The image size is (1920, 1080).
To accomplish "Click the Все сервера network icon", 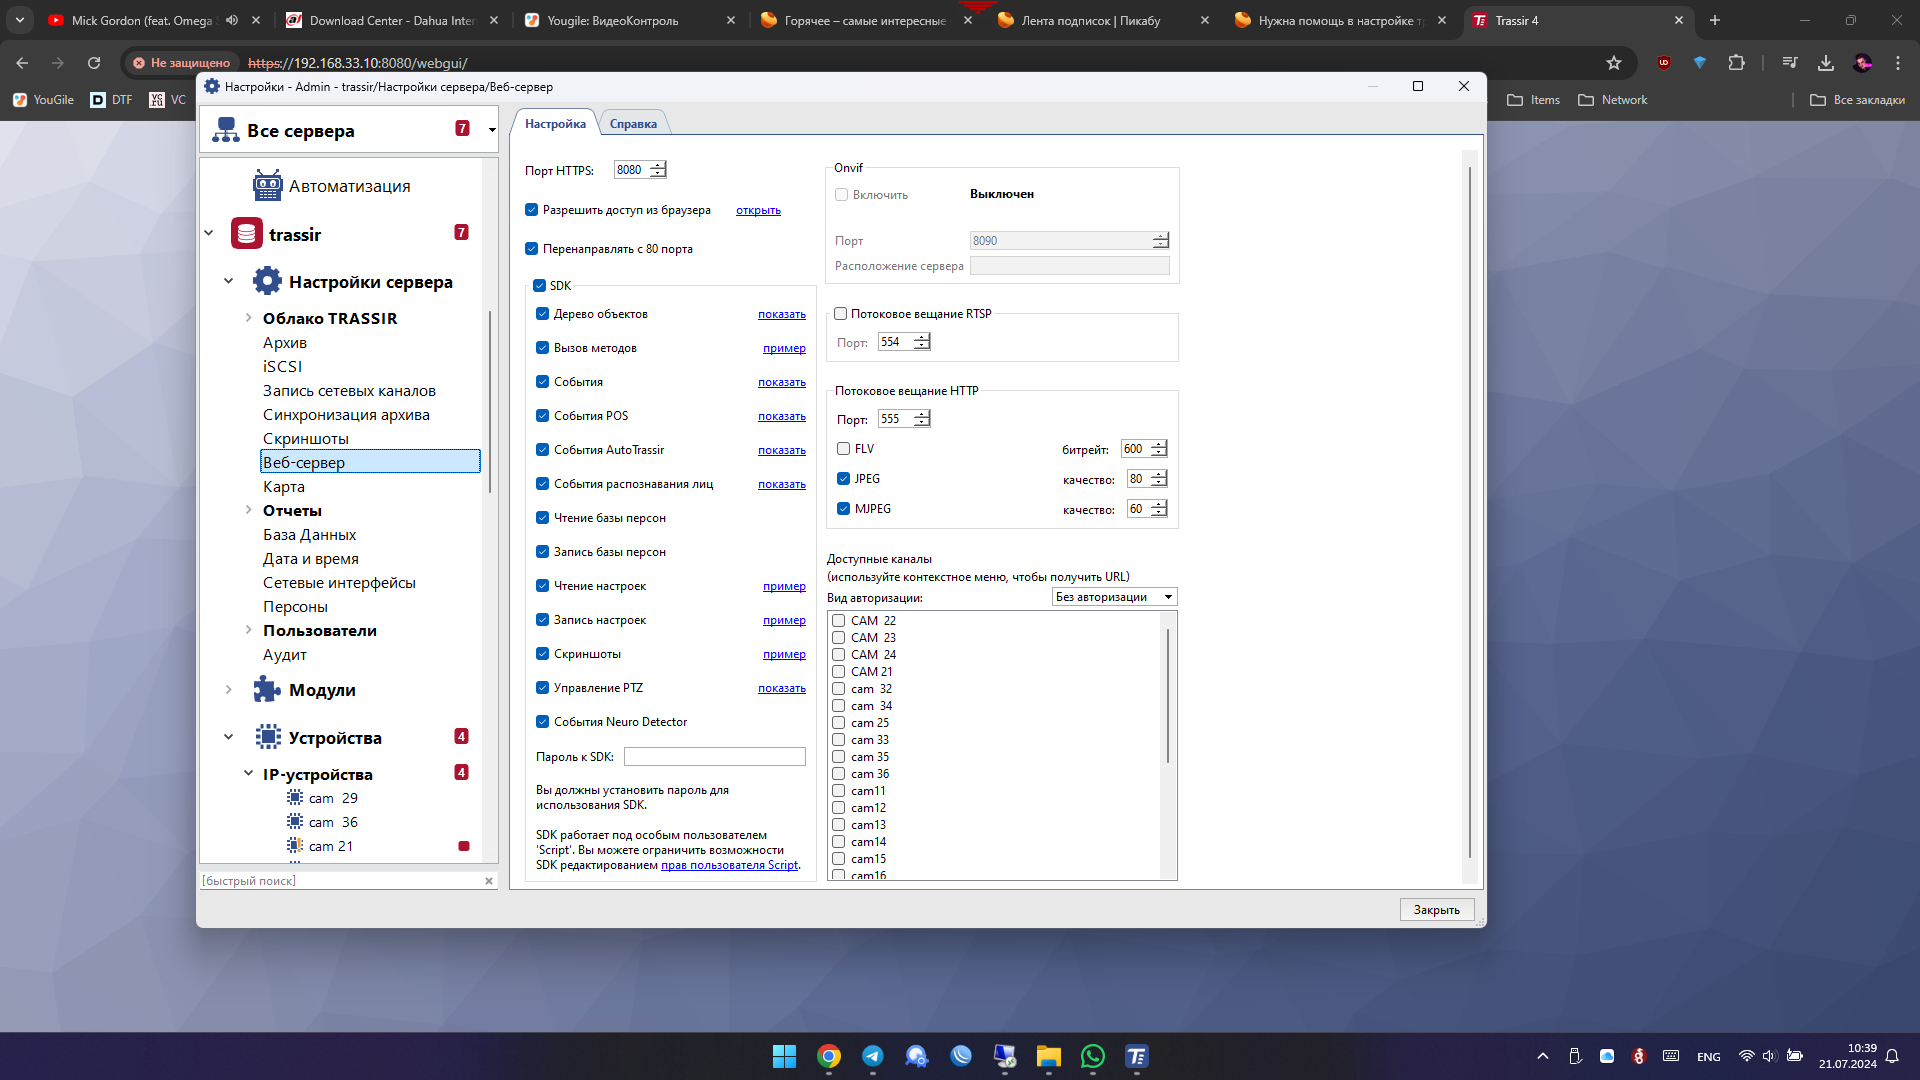I will pyautogui.click(x=226, y=130).
